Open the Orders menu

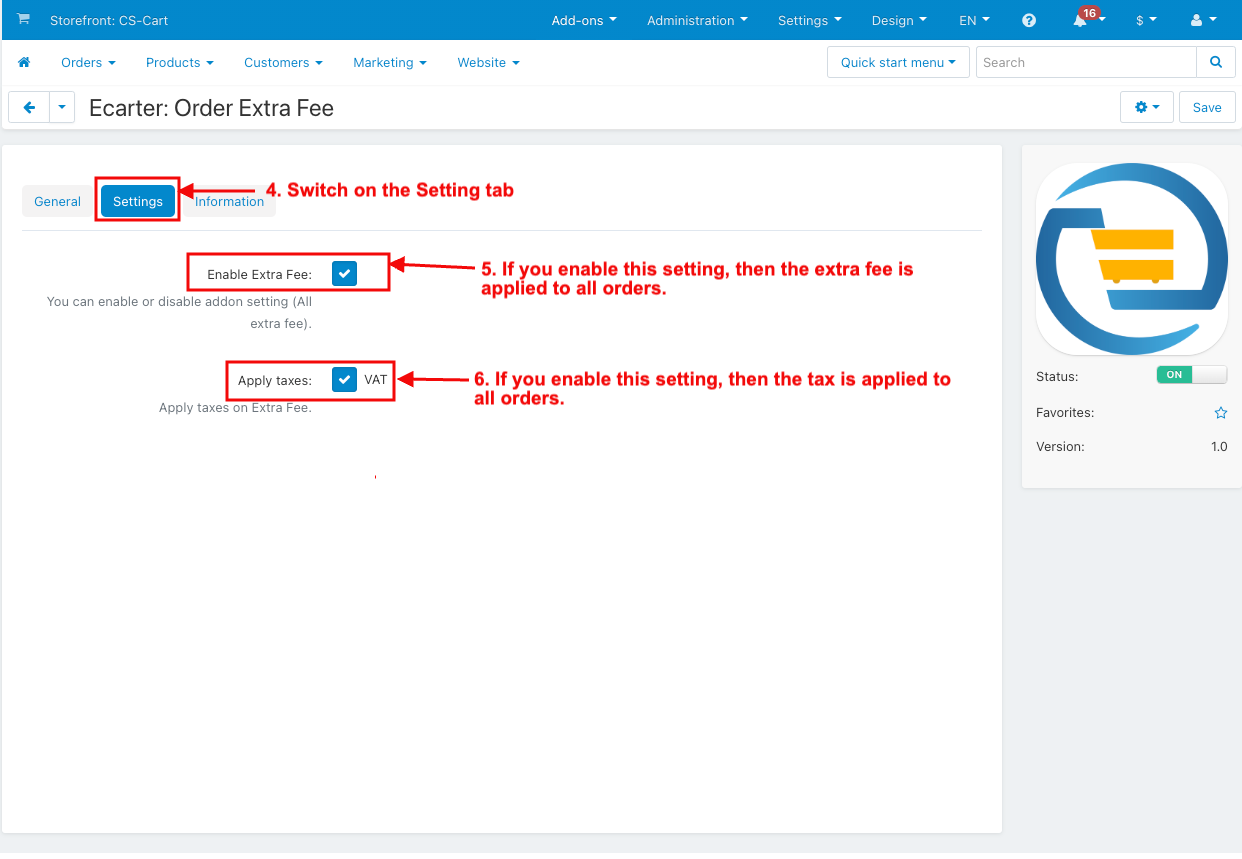pos(88,62)
